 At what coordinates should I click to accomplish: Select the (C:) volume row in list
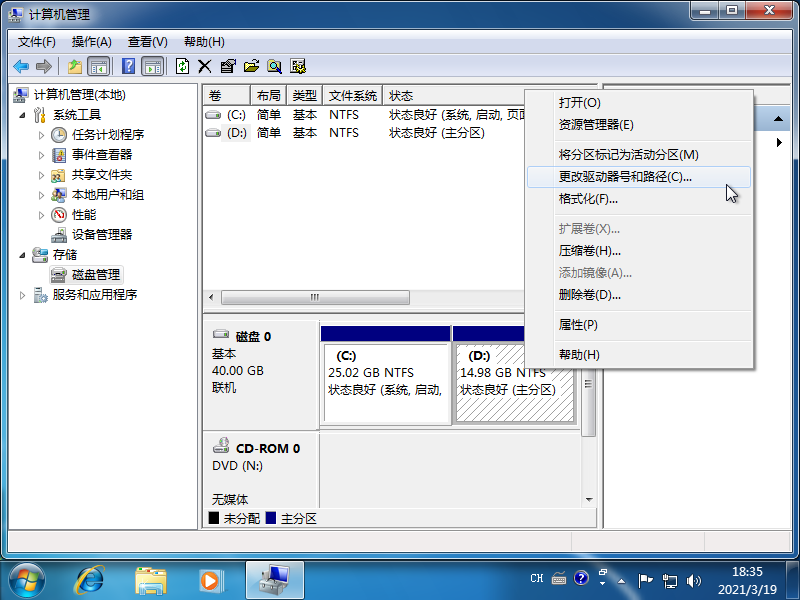[x=364, y=115]
